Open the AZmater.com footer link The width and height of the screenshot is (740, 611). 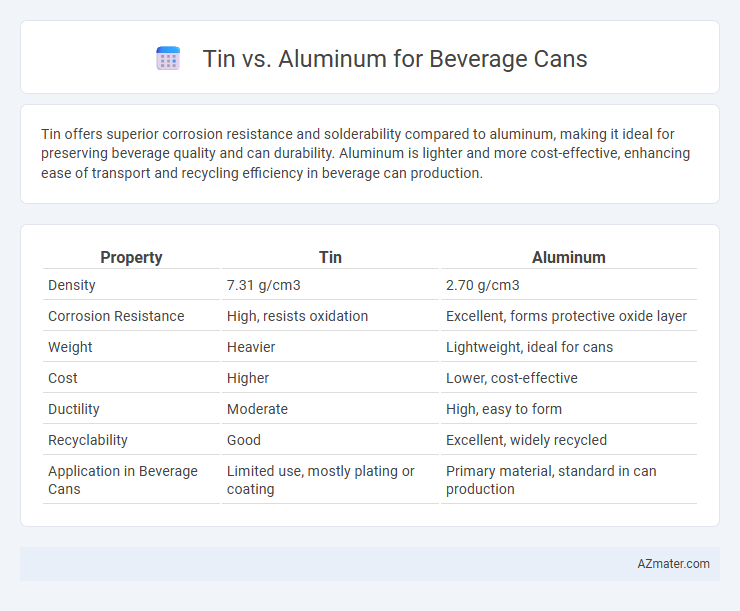[673, 564]
